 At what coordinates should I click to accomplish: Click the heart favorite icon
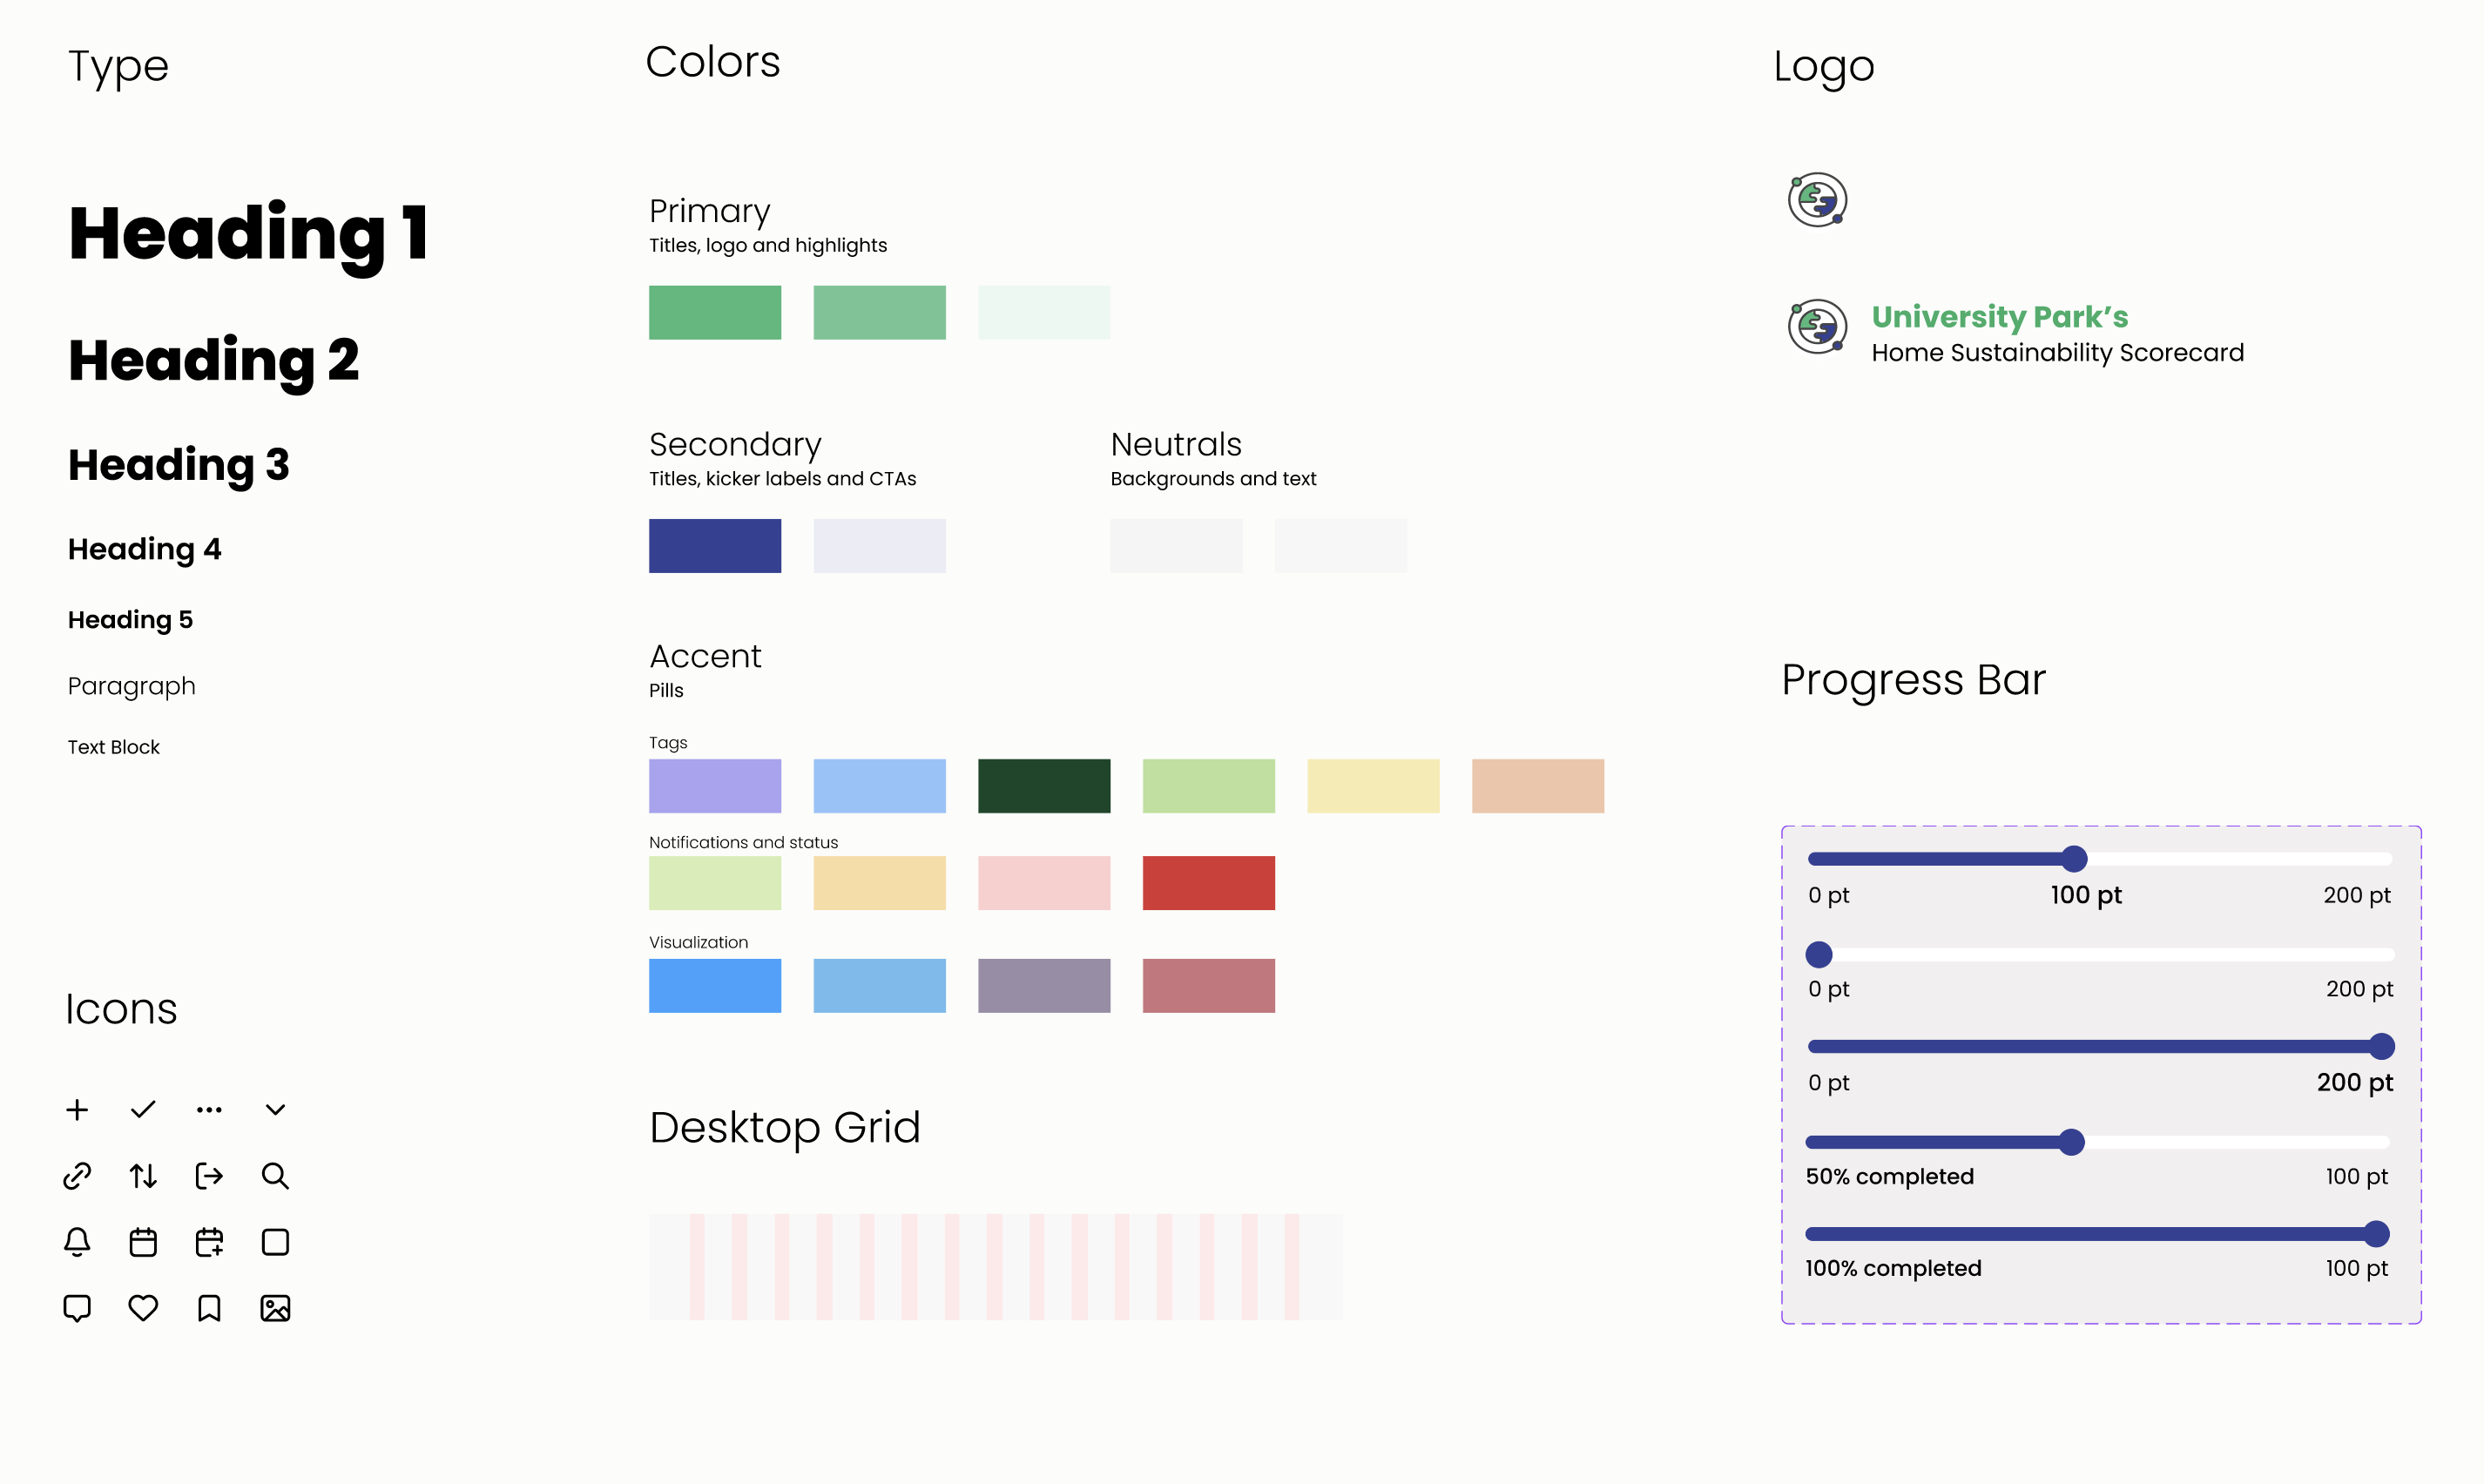point(143,1308)
